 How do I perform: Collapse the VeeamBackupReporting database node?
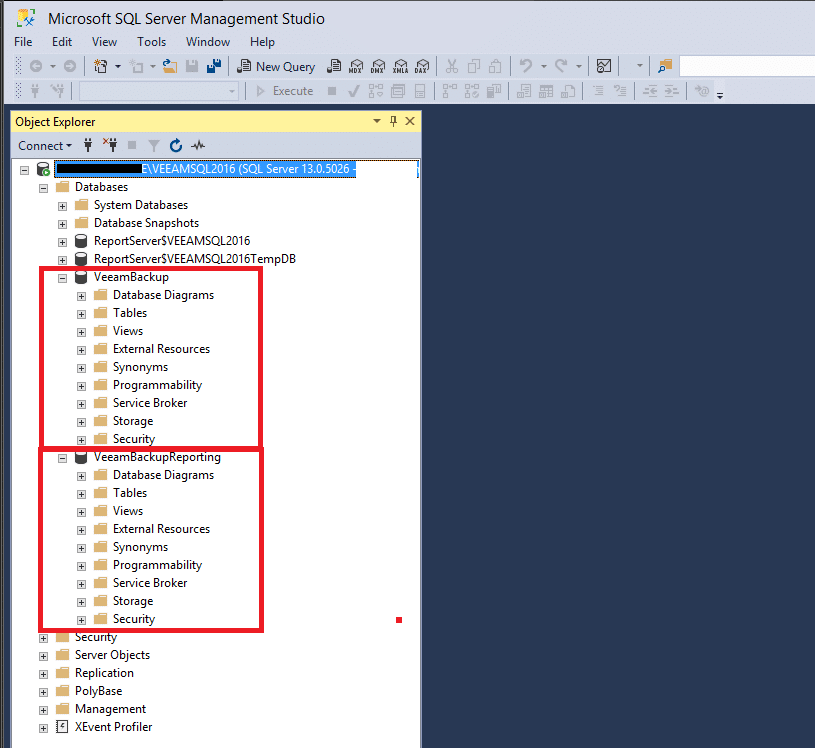[x=62, y=458]
